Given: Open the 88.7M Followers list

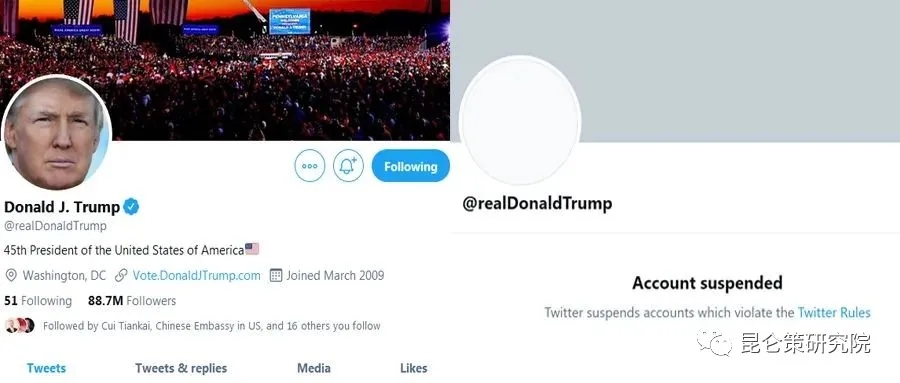Looking at the screenshot, I should click(x=132, y=301).
